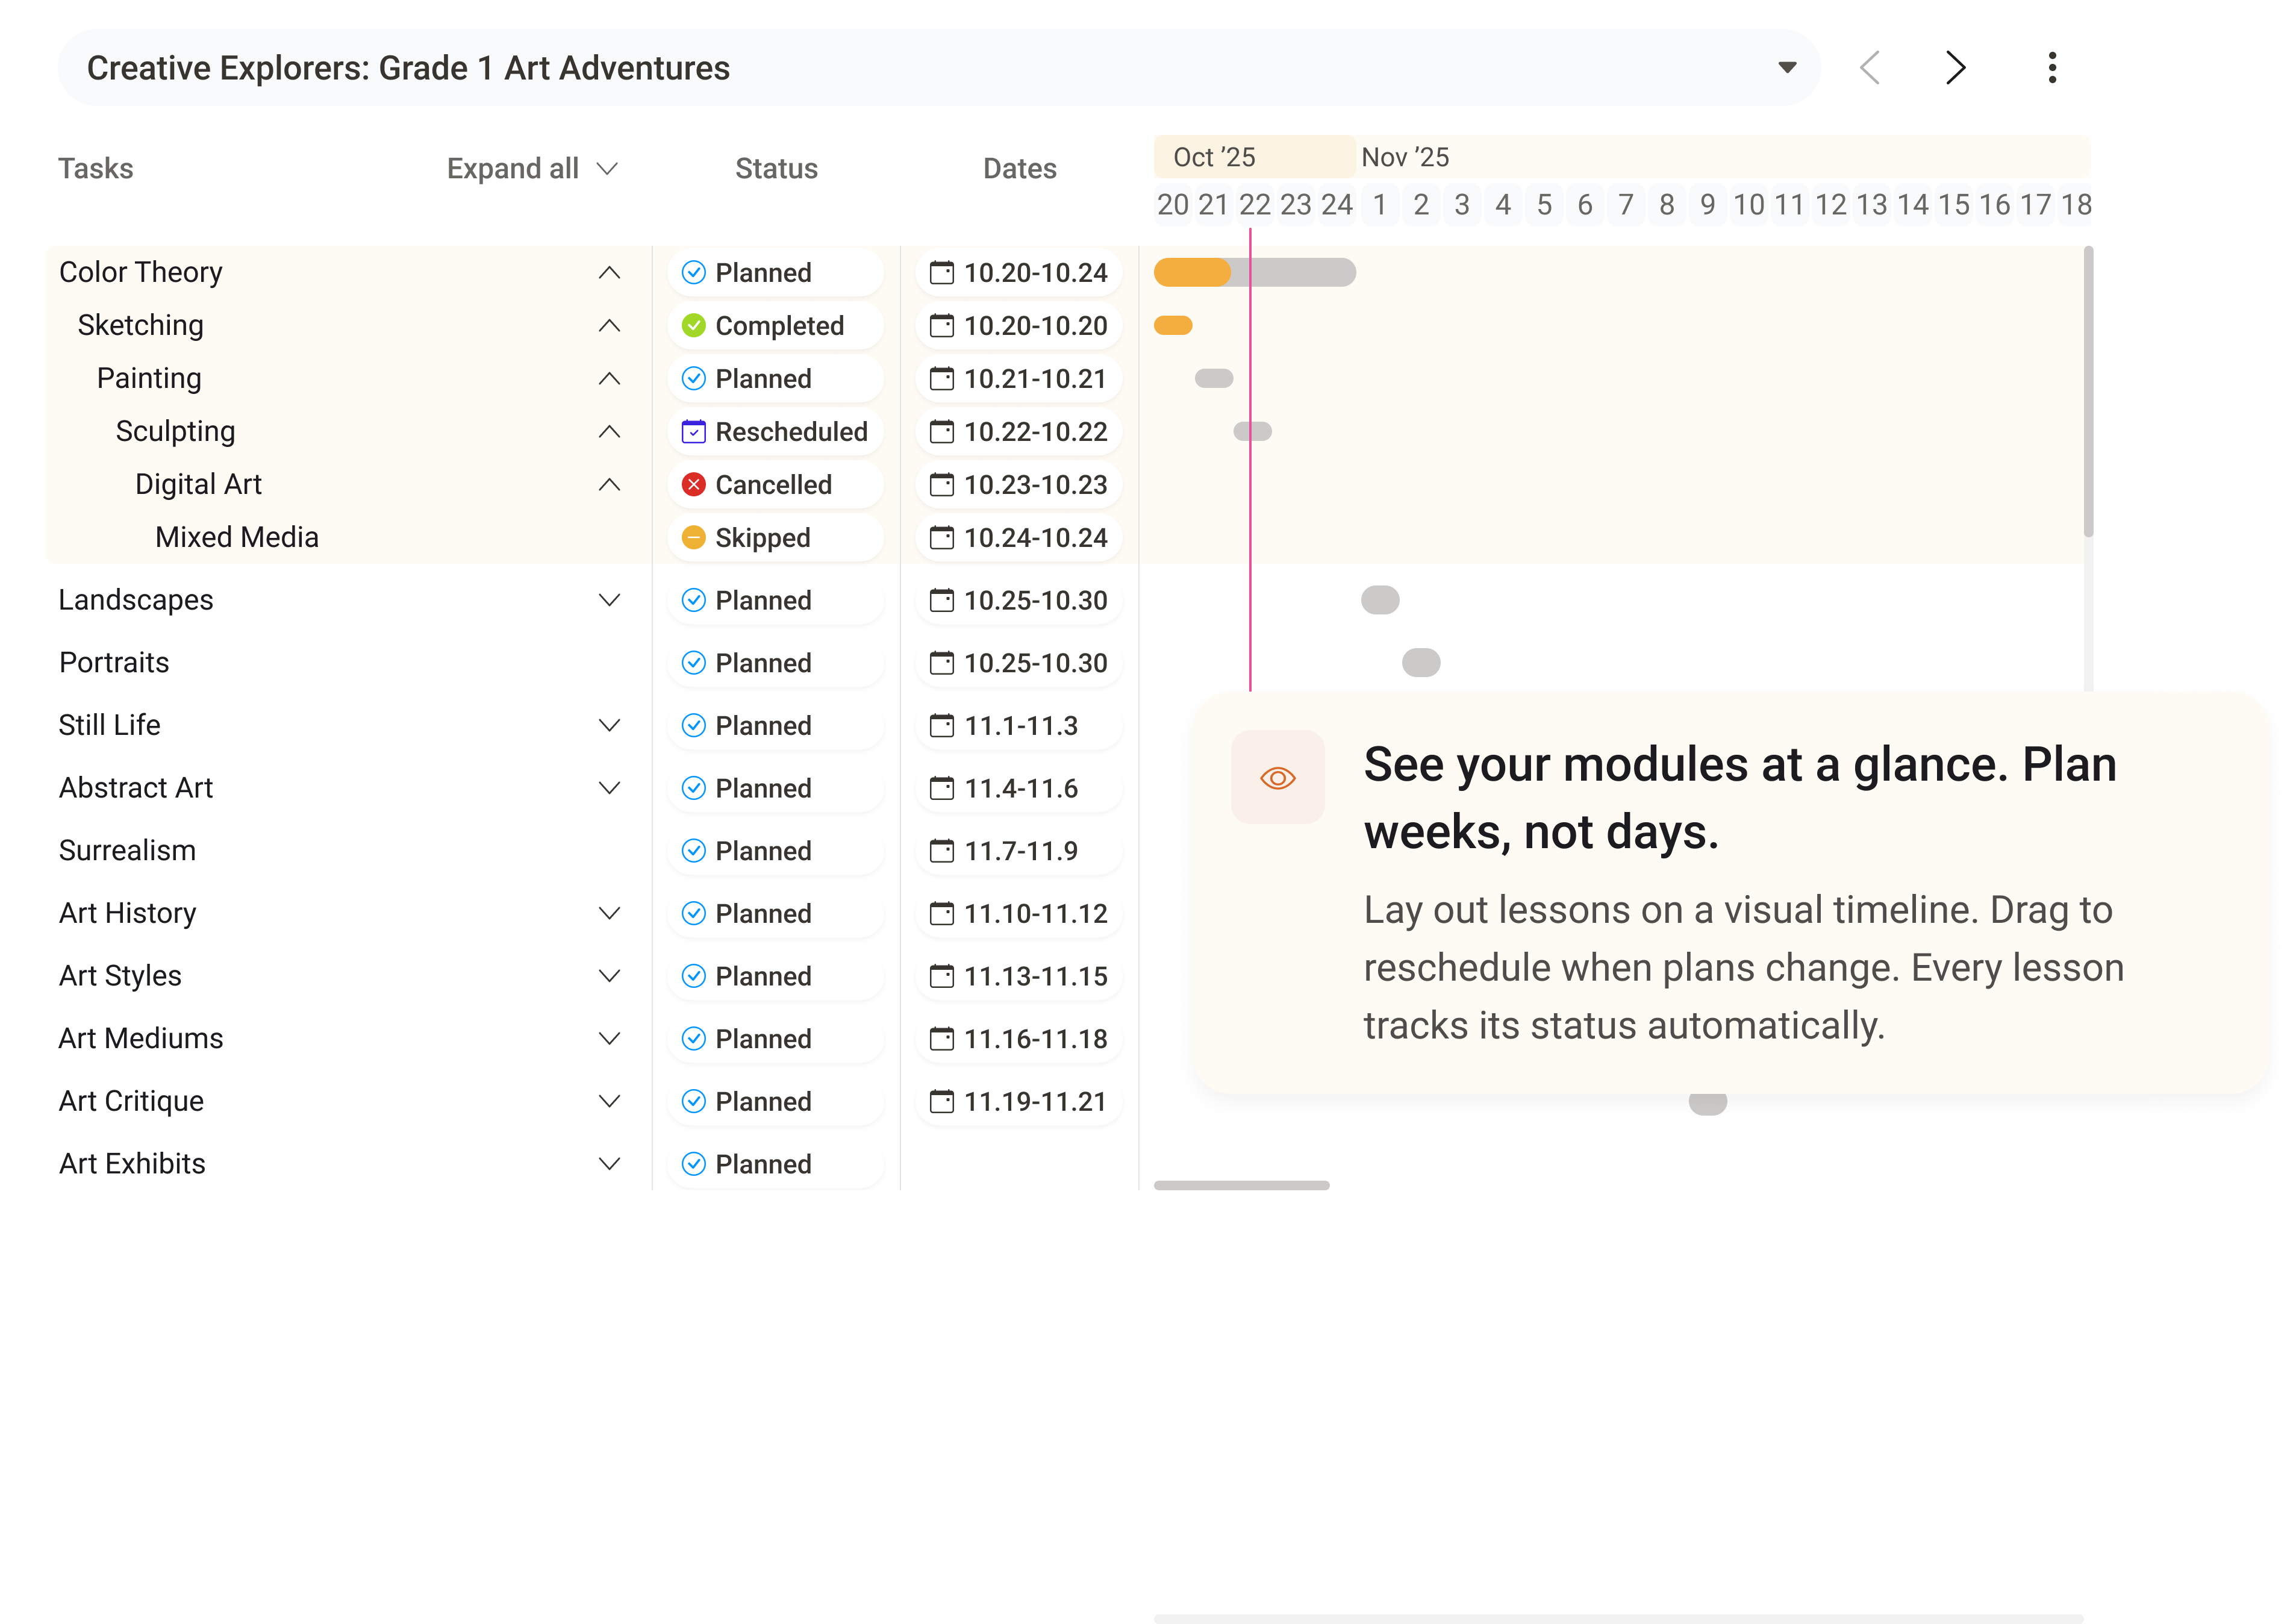The image size is (2296, 1624).
Task: Select Color Theory timeline progress bar
Action: pyautogui.click(x=1254, y=272)
